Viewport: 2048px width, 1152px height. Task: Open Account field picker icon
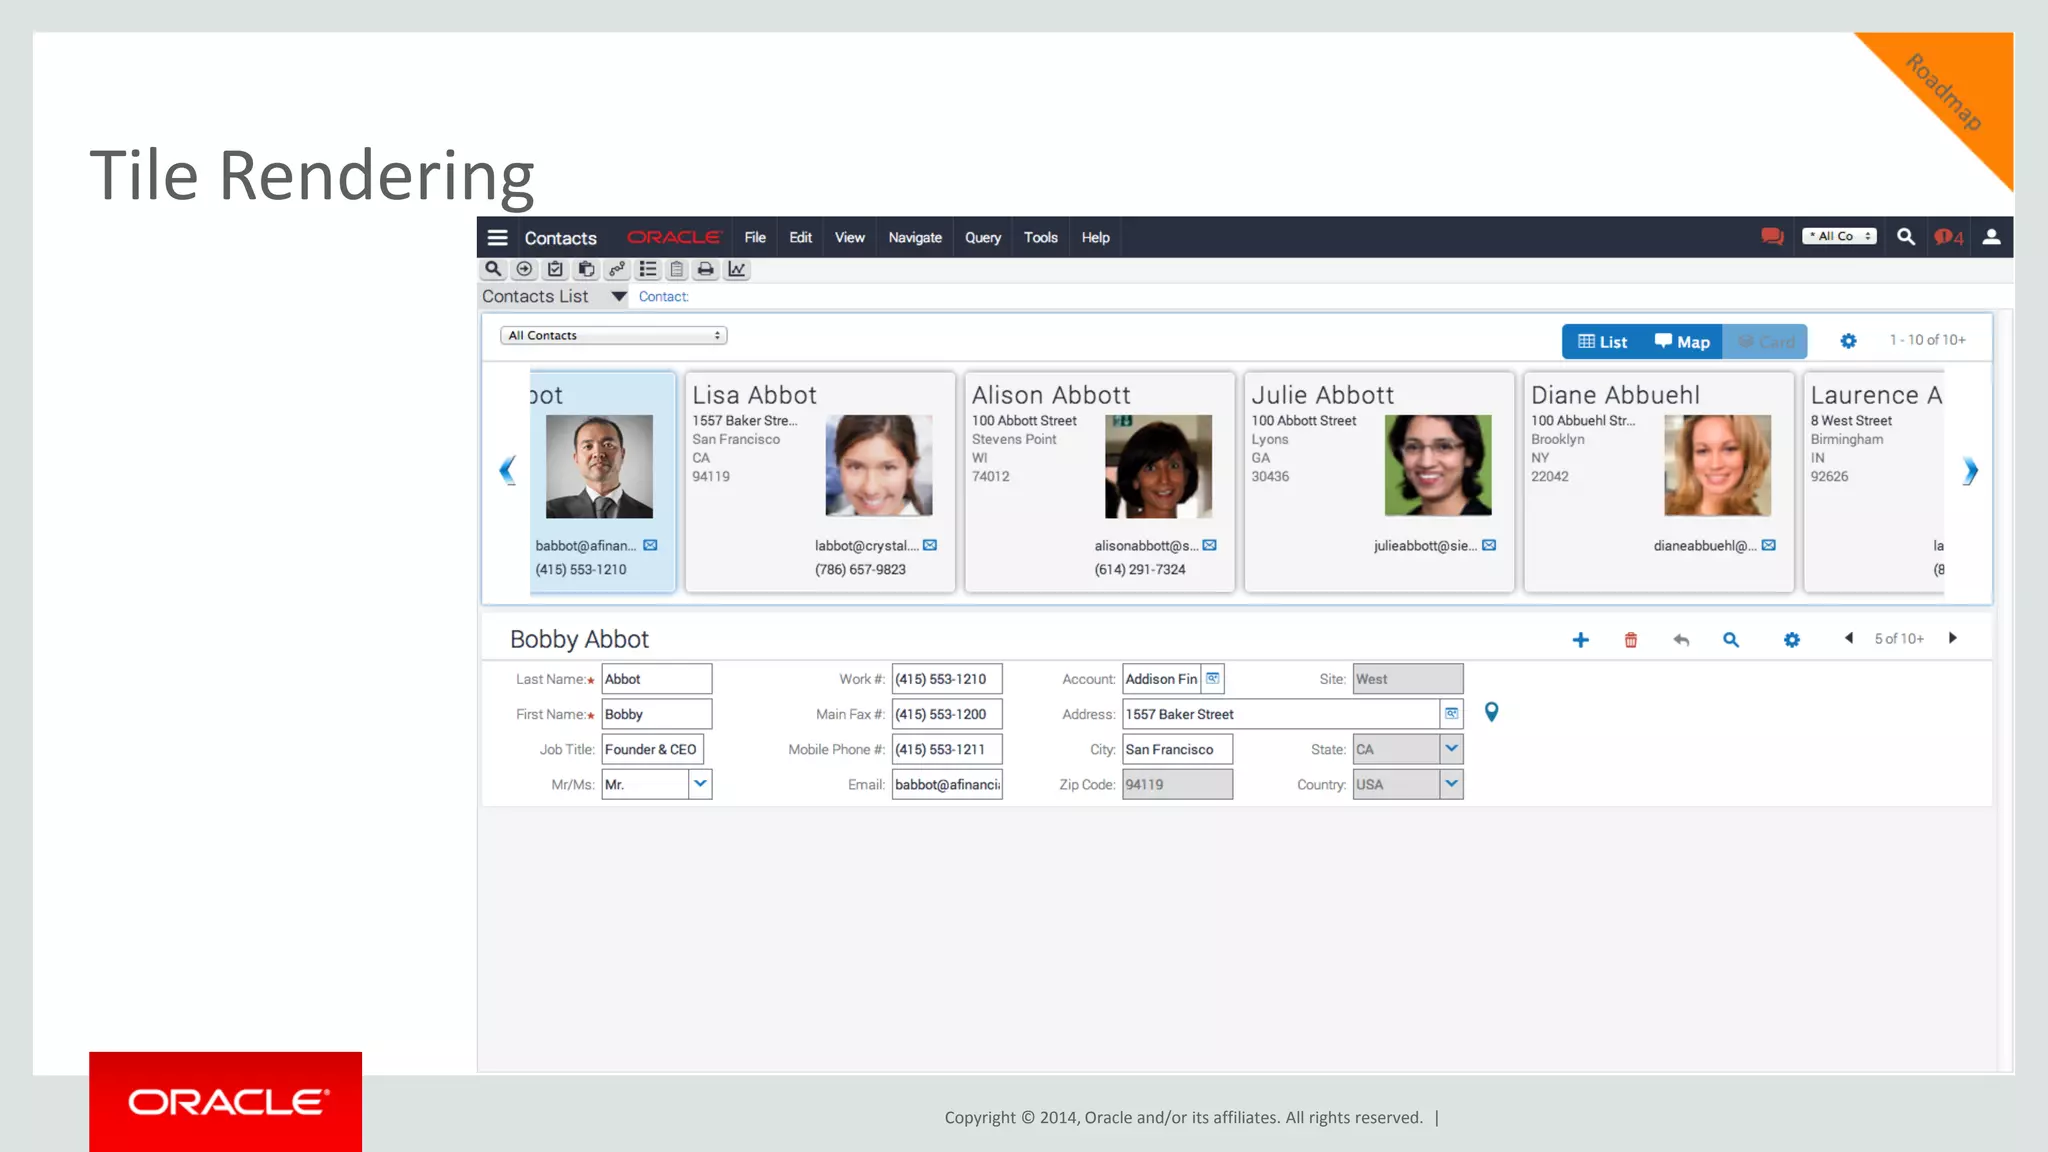1212,679
